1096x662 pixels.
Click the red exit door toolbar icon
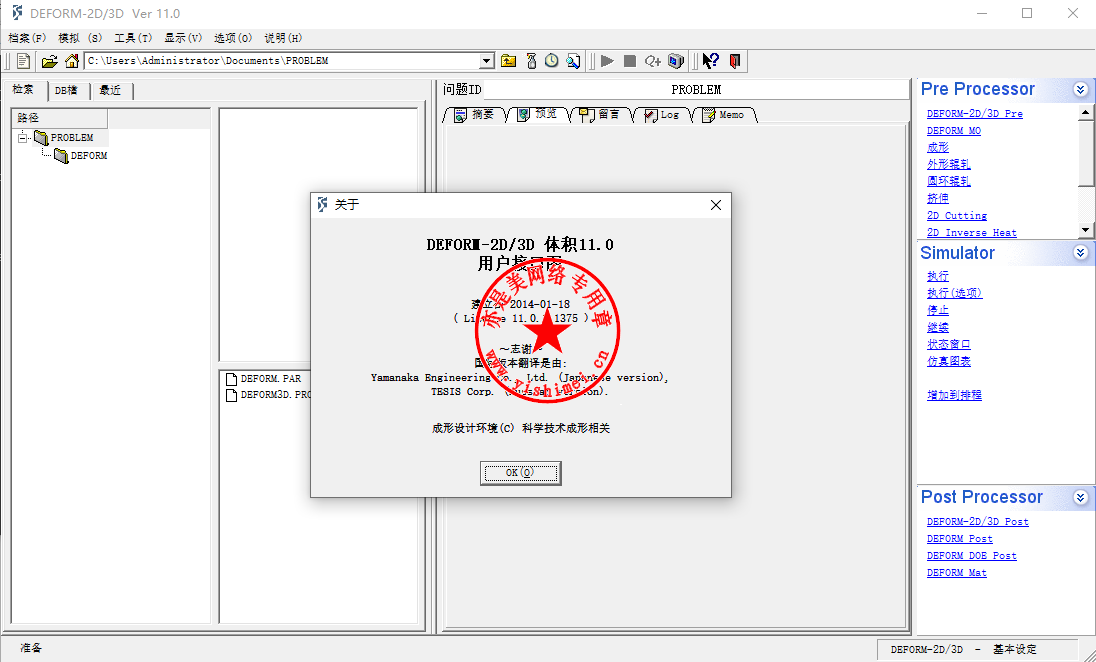coord(735,61)
